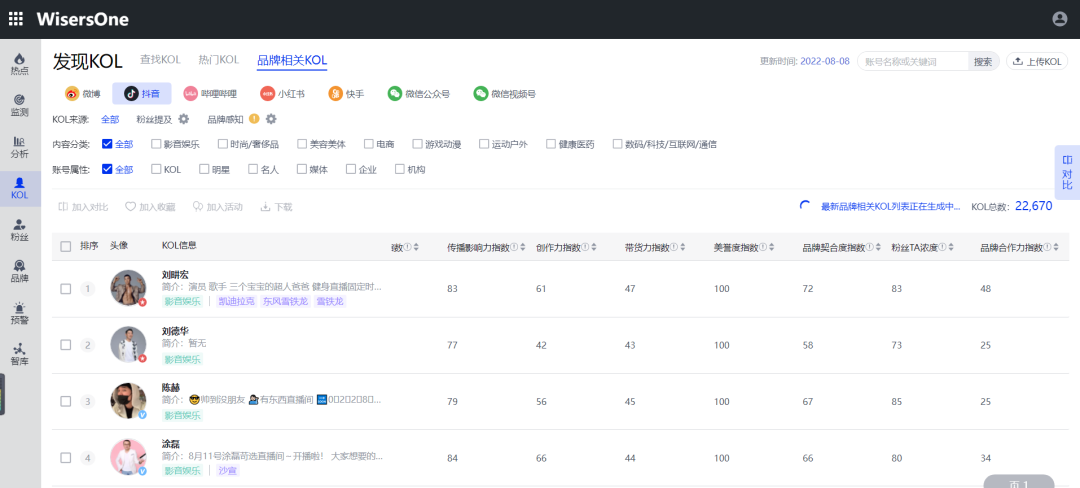Click the gear icon beside 粉丝提及
Viewport: 1080px width, 488px height.
point(184,119)
